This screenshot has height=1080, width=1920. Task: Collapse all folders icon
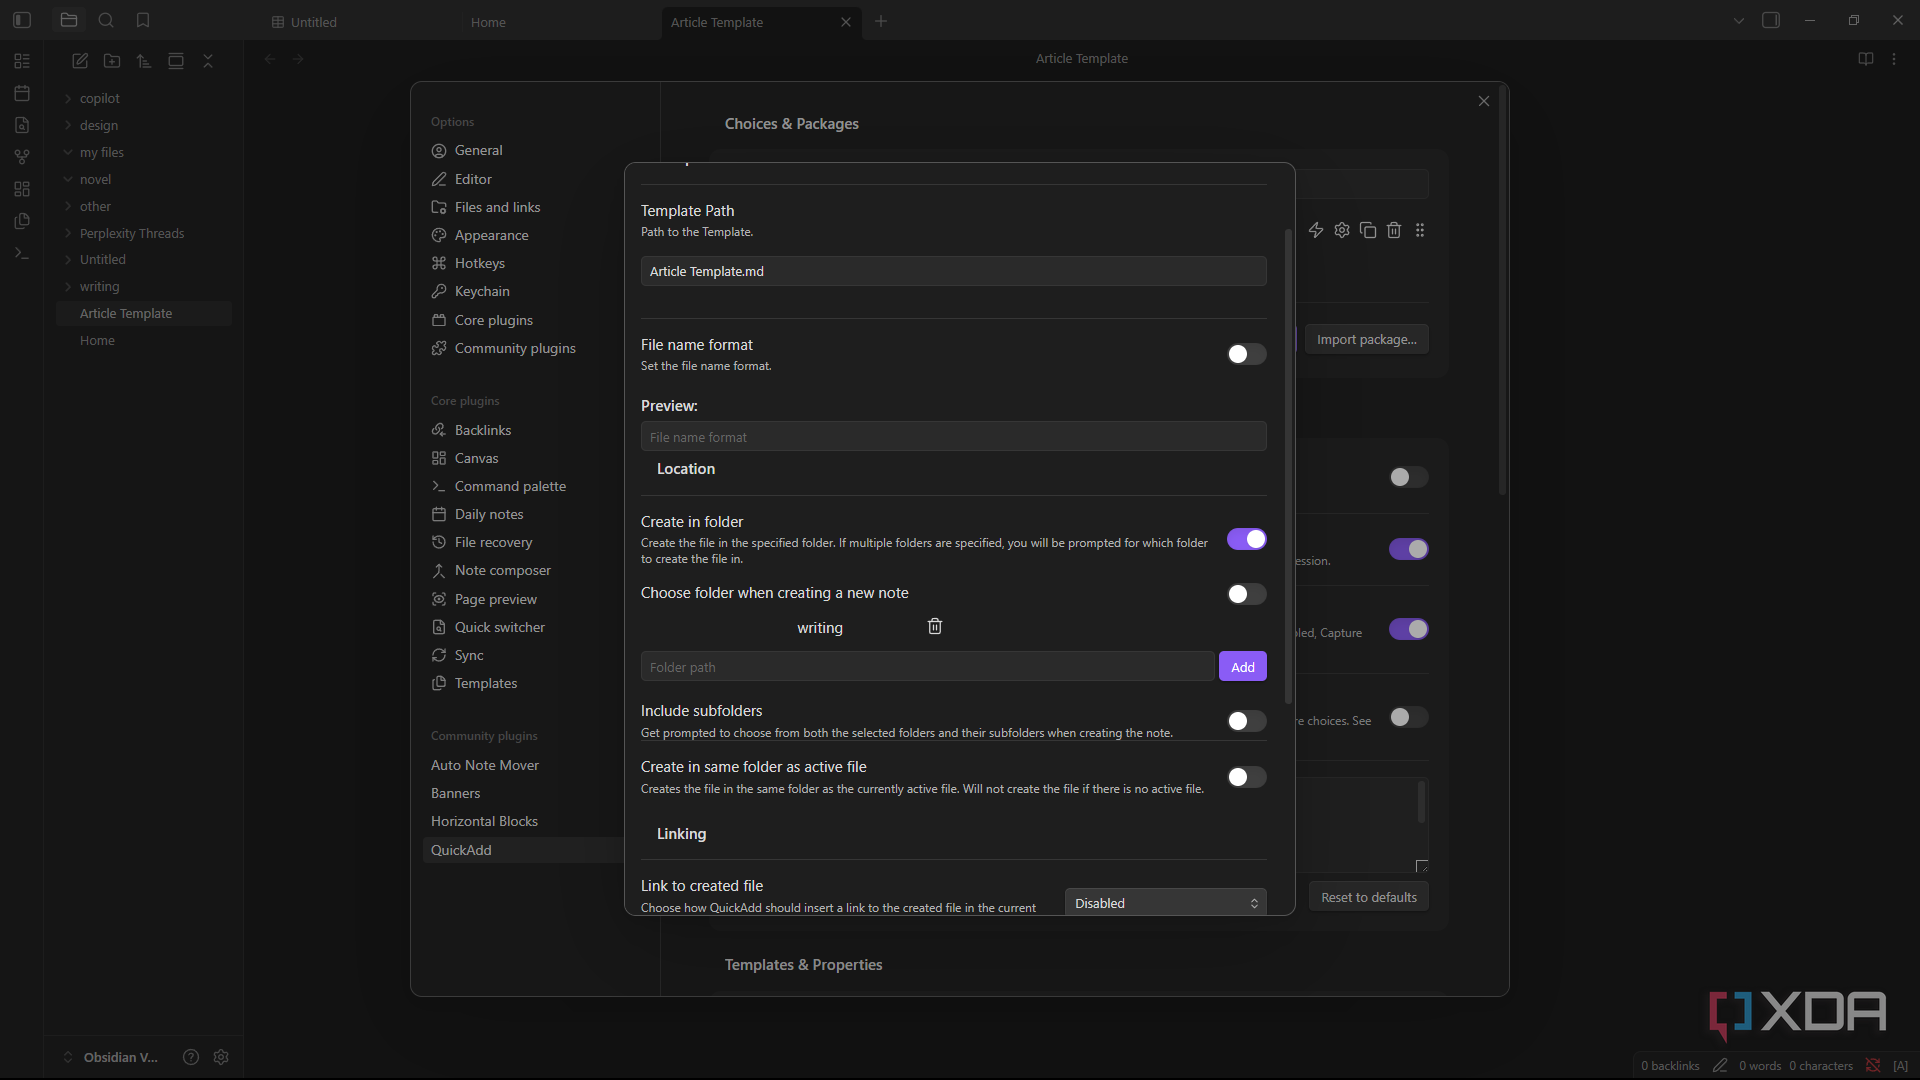208,61
